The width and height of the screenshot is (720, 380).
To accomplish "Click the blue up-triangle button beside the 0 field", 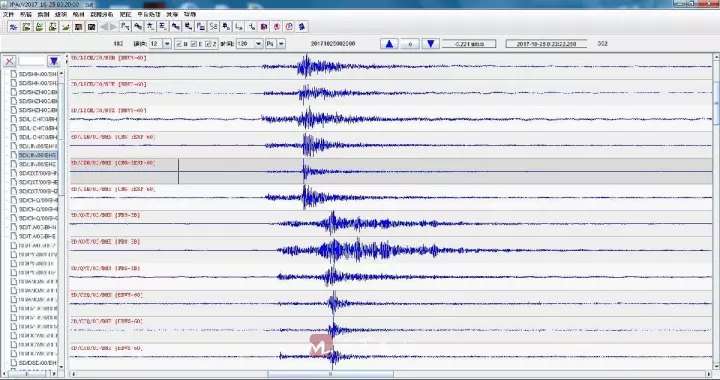I will point(389,44).
